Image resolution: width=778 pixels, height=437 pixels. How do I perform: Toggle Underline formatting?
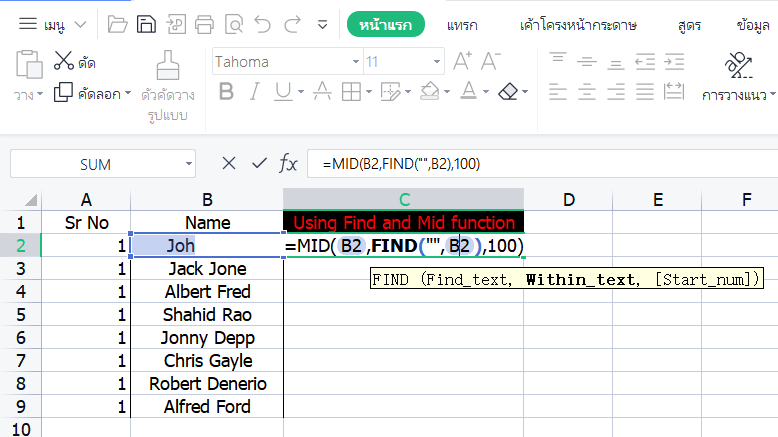coord(283,92)
